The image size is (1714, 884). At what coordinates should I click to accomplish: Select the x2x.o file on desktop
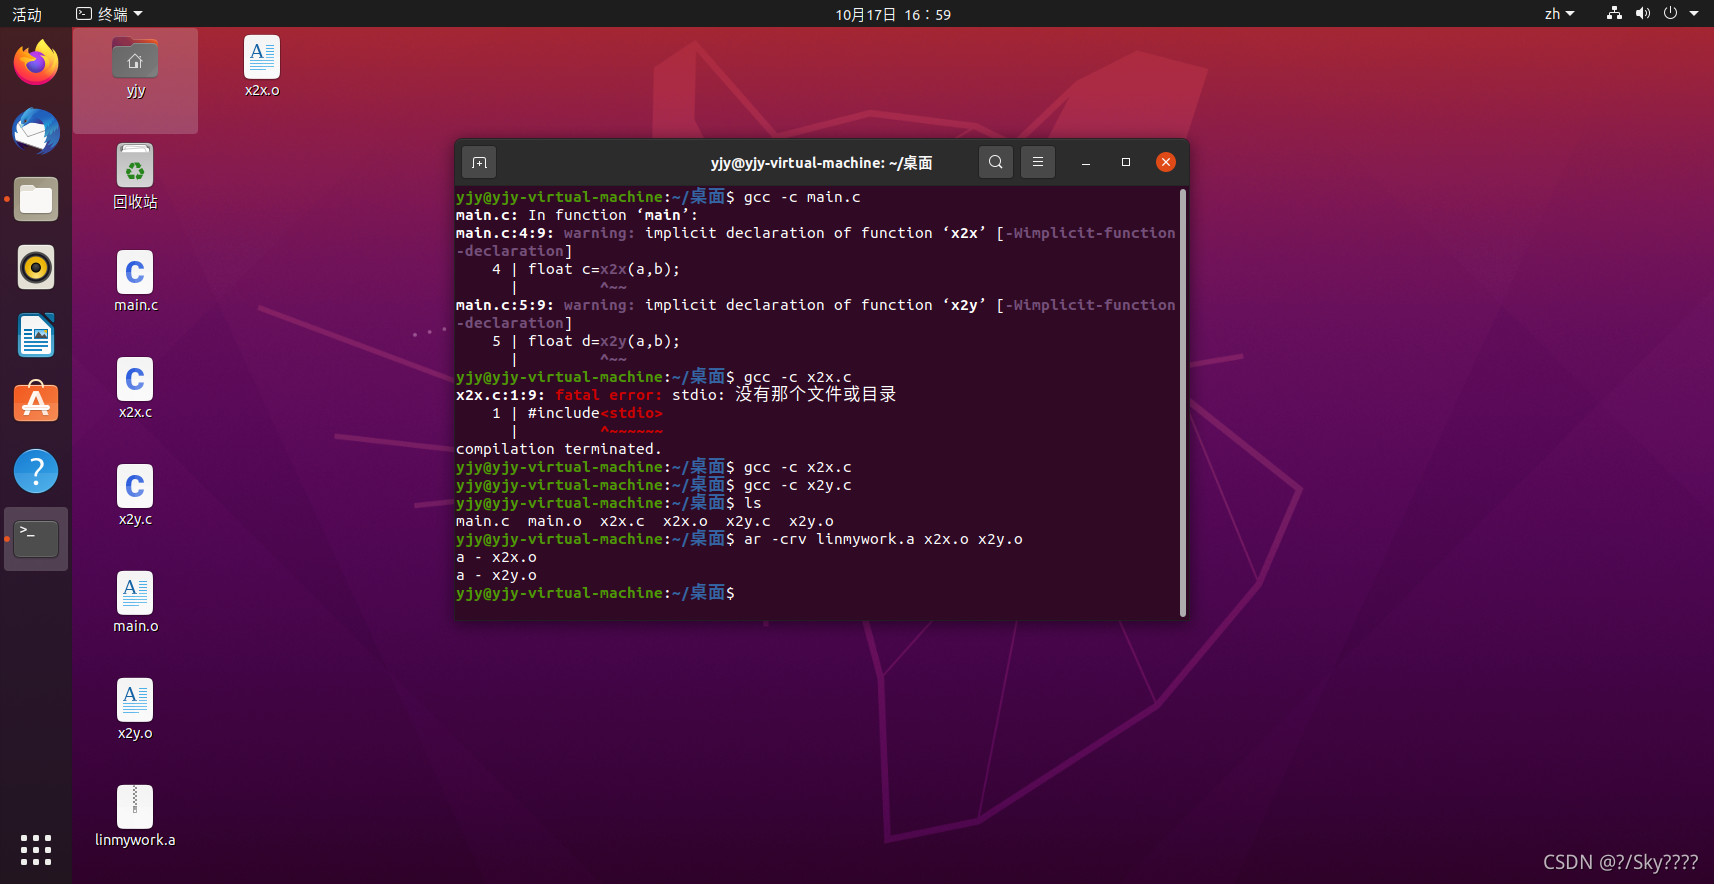coord(262,67)
